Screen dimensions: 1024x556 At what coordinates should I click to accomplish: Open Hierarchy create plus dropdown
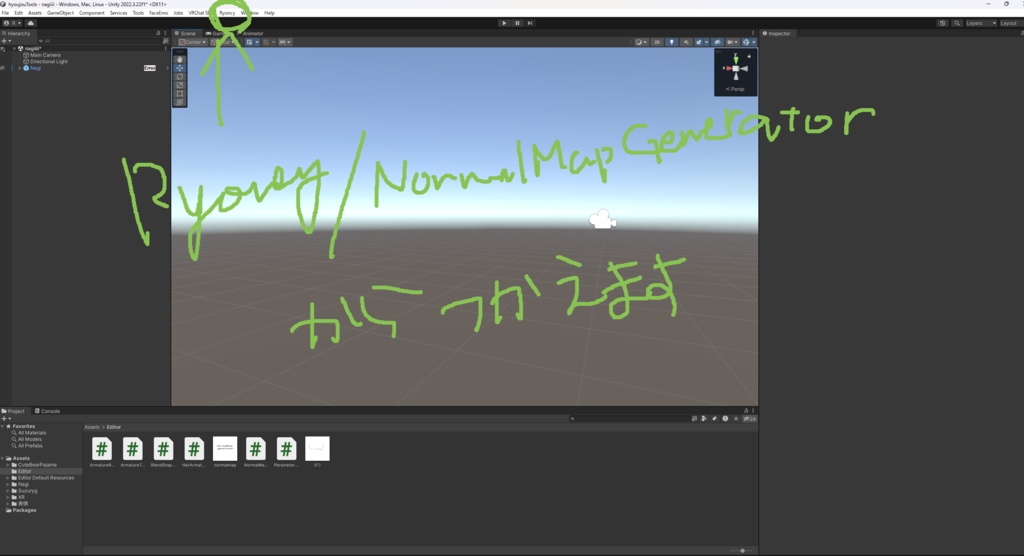(x=6, y=41)
